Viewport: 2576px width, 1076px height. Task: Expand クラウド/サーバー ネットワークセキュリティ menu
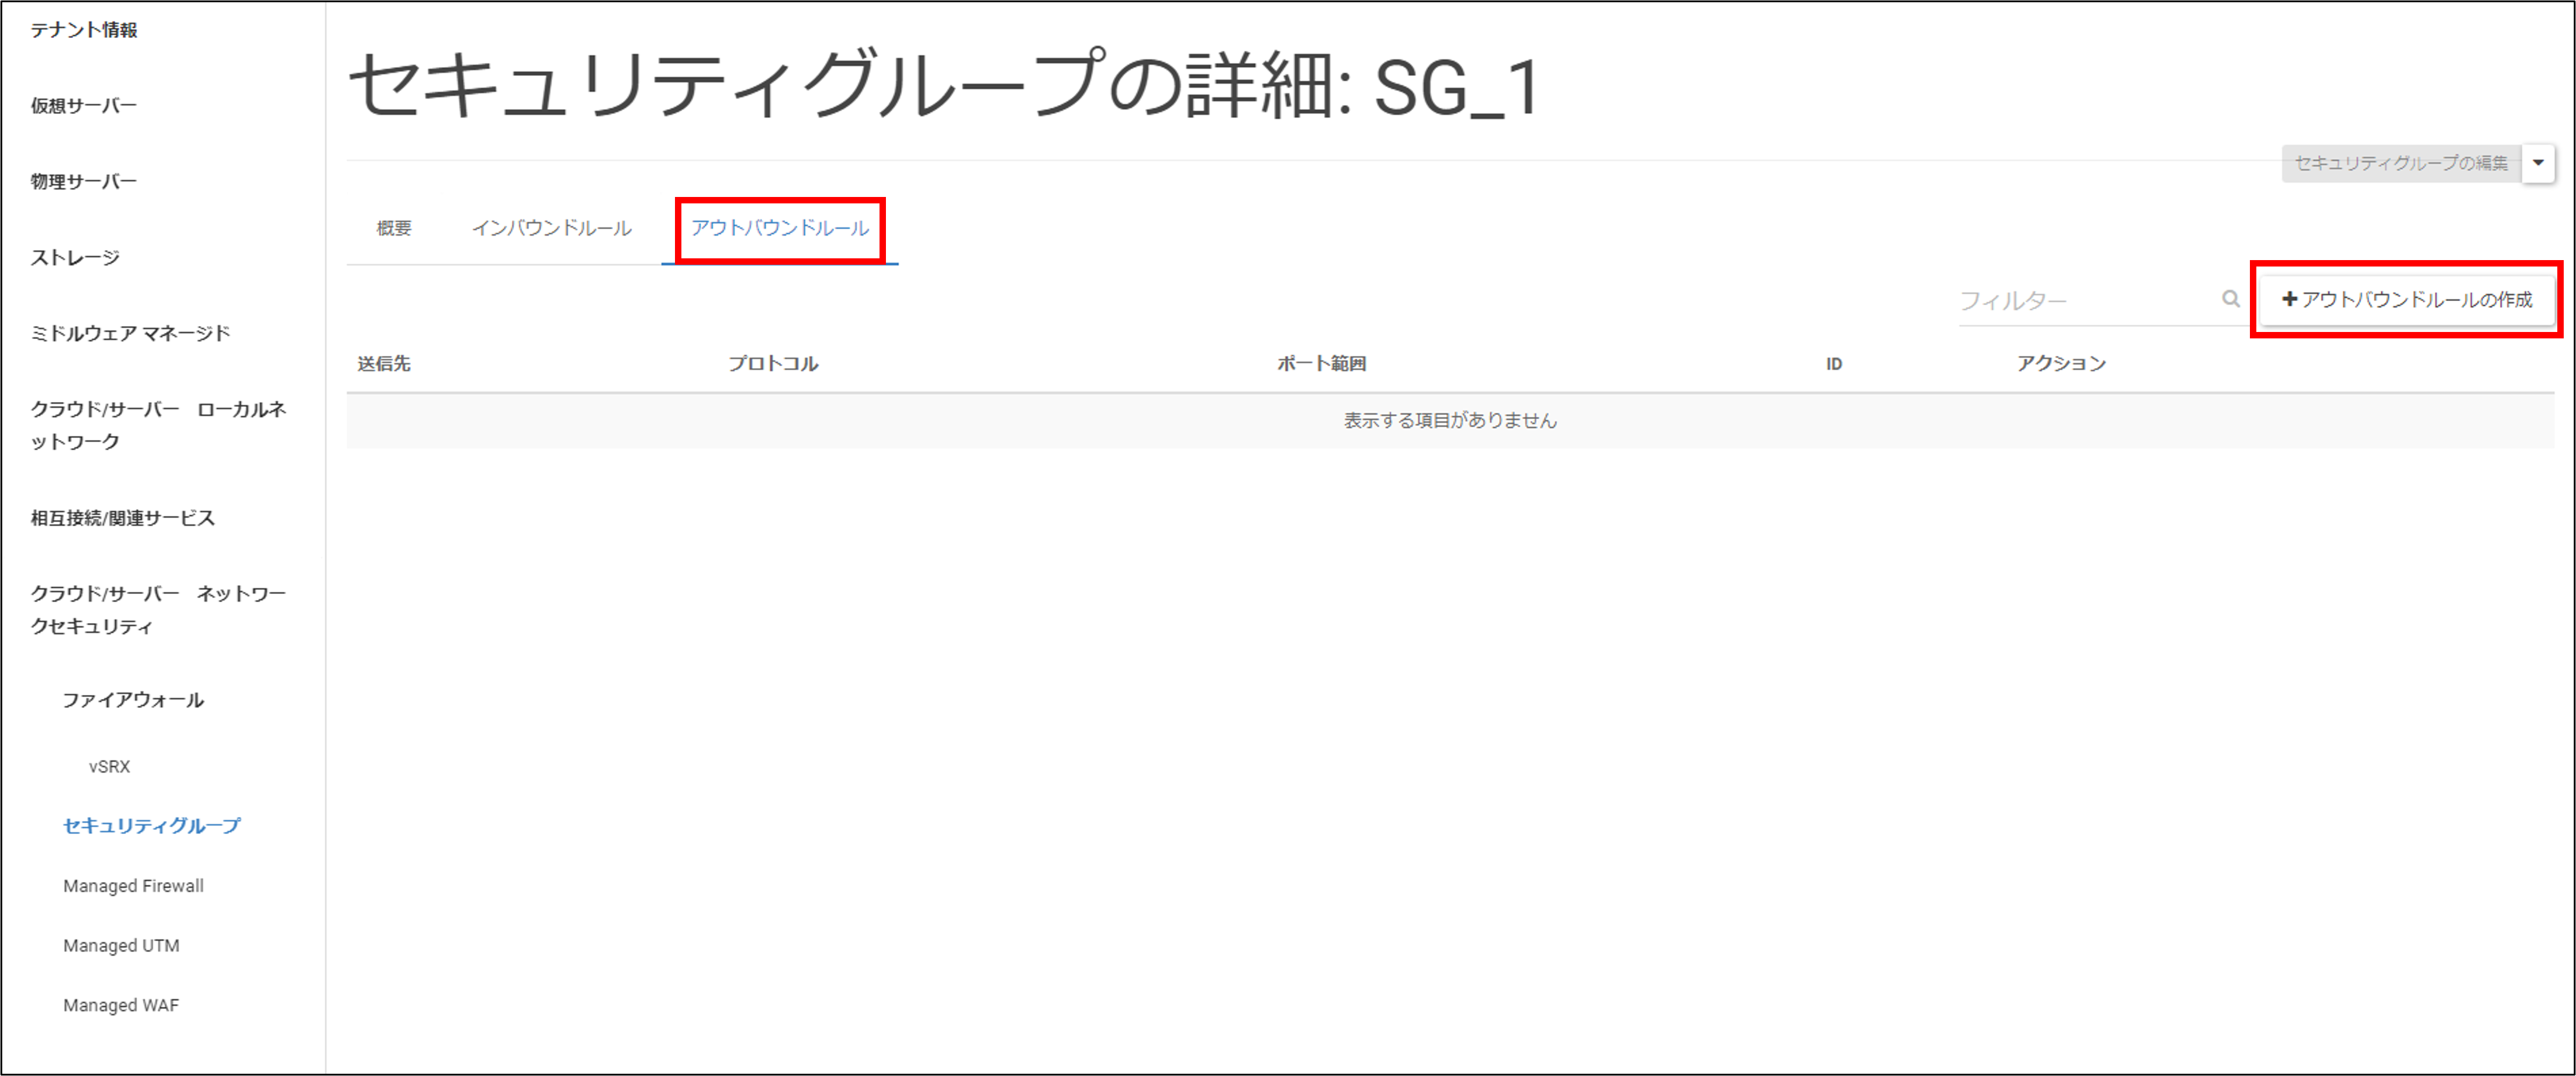pos(159,610)
